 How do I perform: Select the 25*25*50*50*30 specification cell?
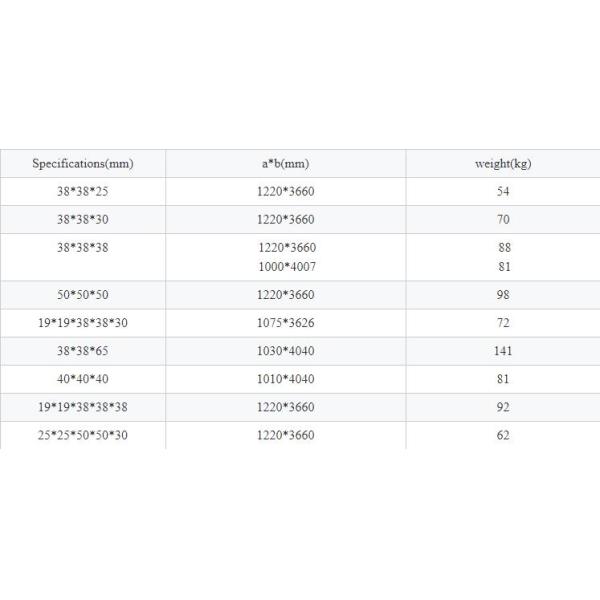[x=83, y=435]
